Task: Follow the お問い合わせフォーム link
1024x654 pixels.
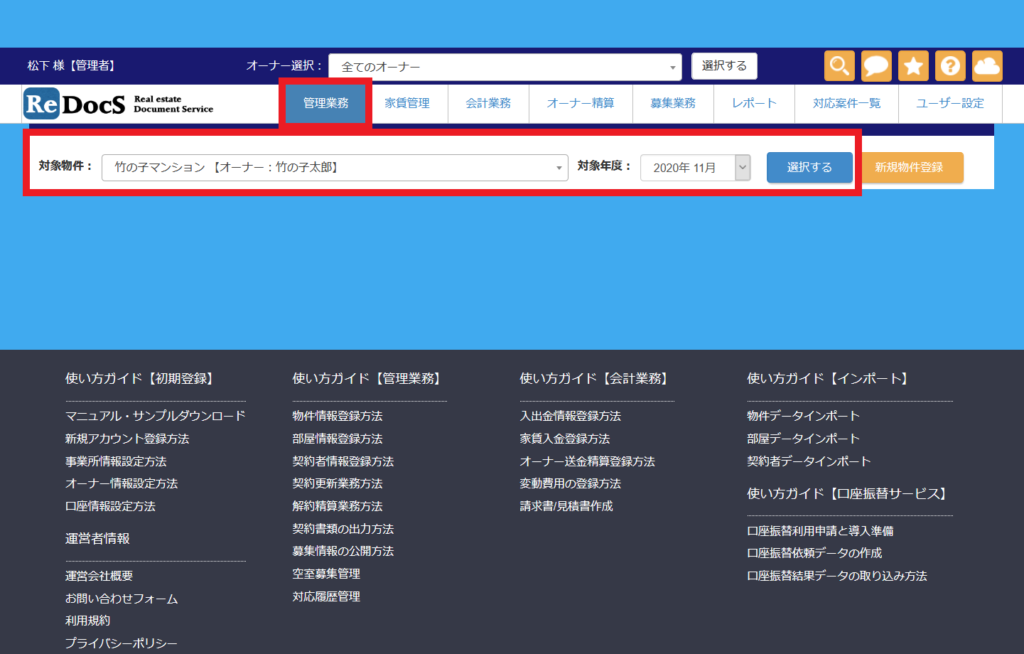Action: 121,599
